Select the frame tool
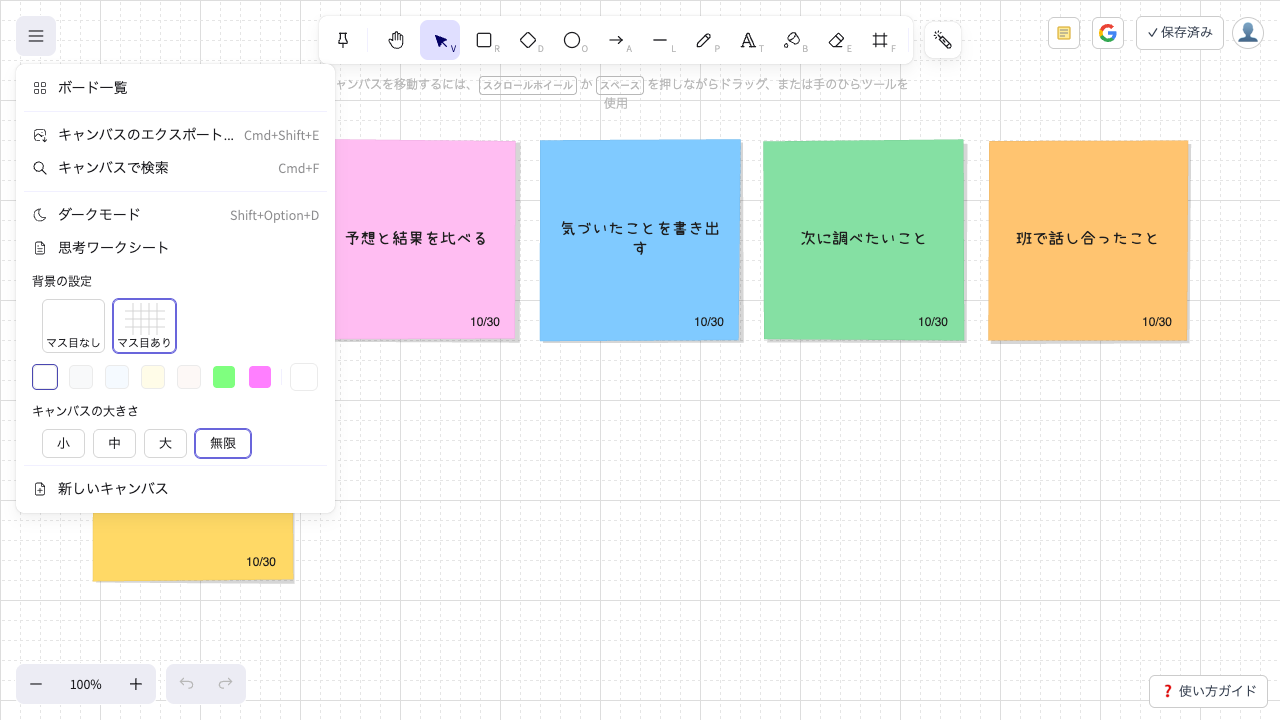The height and width of the screenshot is (720, 1280). pos(880,40)
